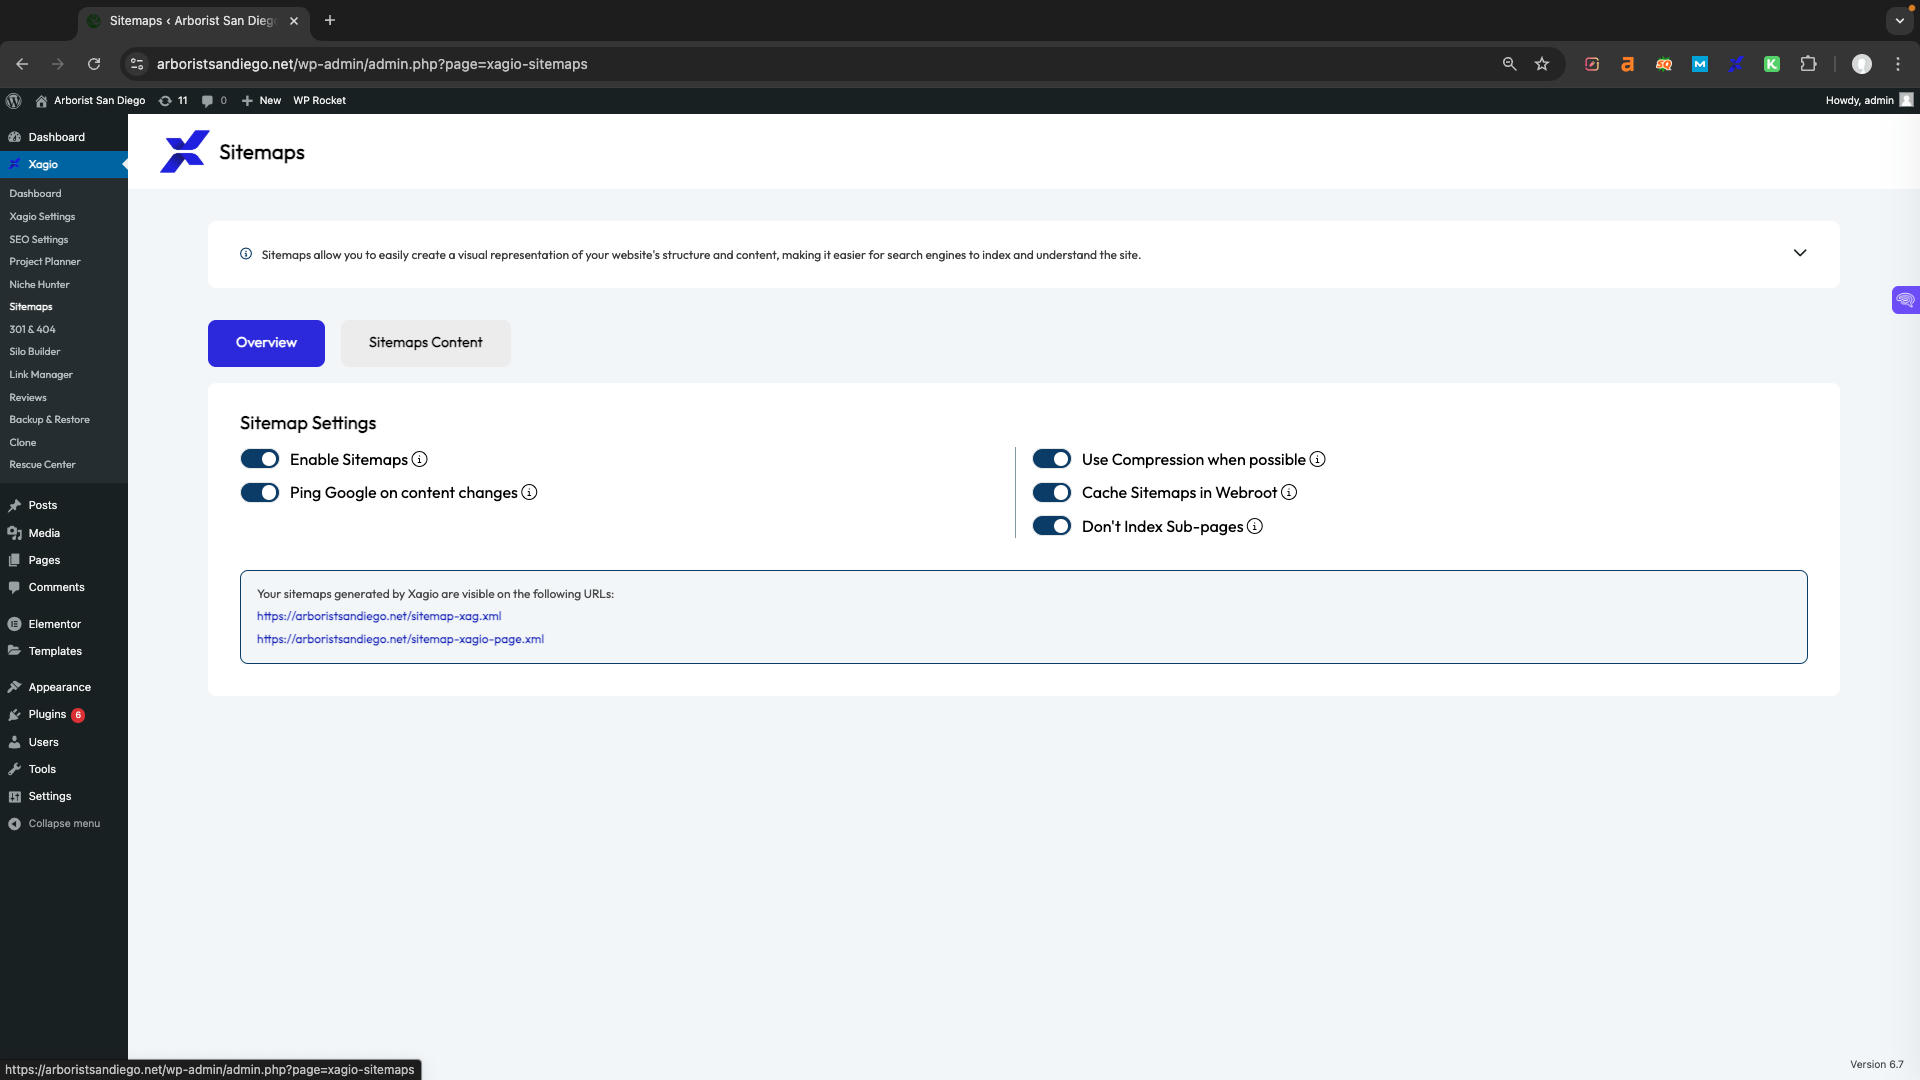Open Link Manager submenu
This screenshot has width=1920, height=1080.
(41, 375)
